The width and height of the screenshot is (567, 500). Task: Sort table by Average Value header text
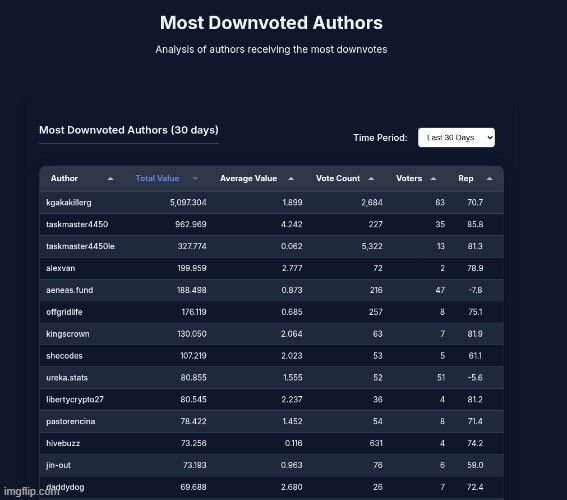tap(248, 178)
